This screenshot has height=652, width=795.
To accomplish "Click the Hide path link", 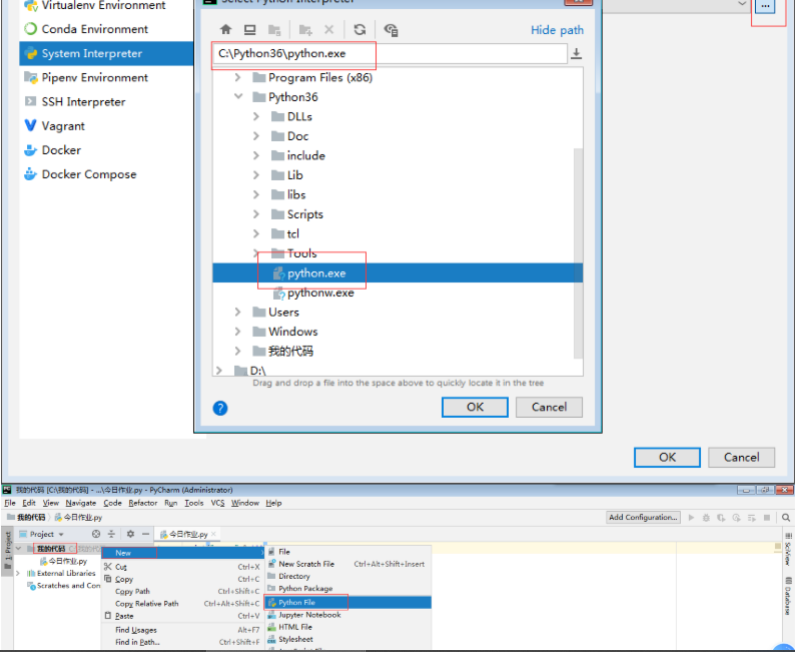I will click(557, 30).
